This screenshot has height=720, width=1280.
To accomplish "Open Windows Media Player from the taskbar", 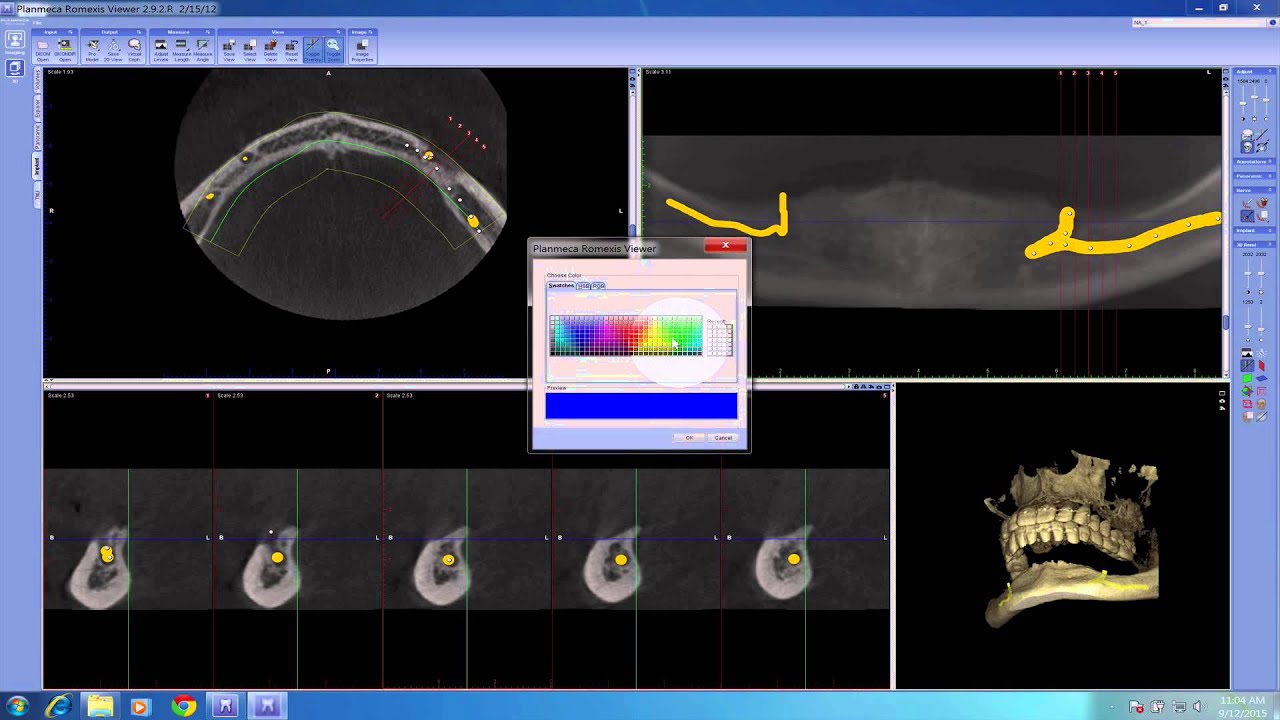I will (139, 706).
